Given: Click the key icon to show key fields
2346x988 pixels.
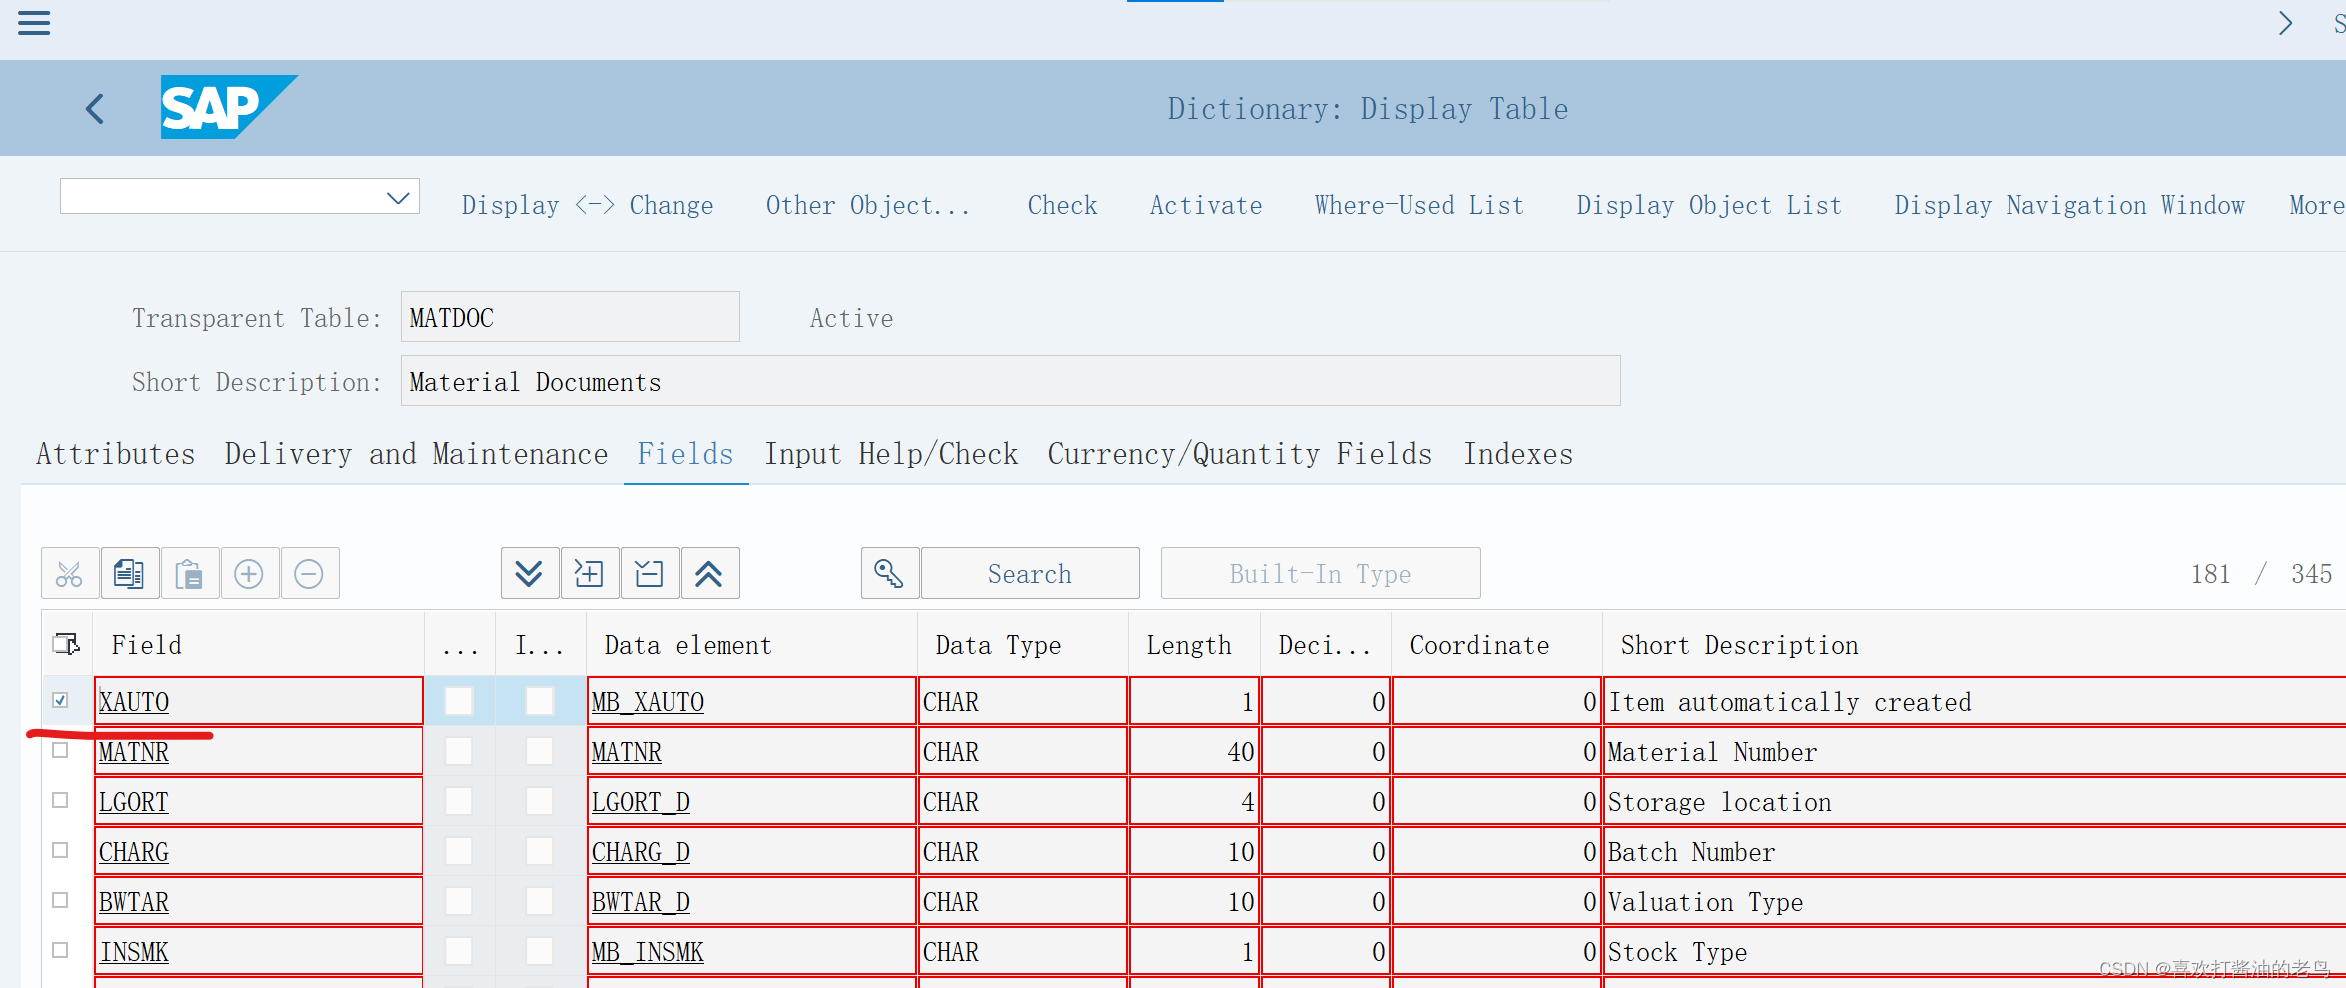Looking at the screenshot, I should point(889,573).
